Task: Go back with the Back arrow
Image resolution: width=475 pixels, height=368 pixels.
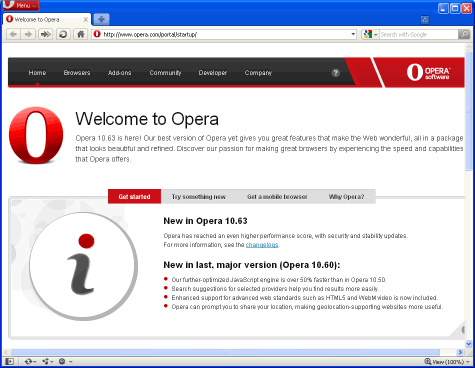Action: coord(13,34)
